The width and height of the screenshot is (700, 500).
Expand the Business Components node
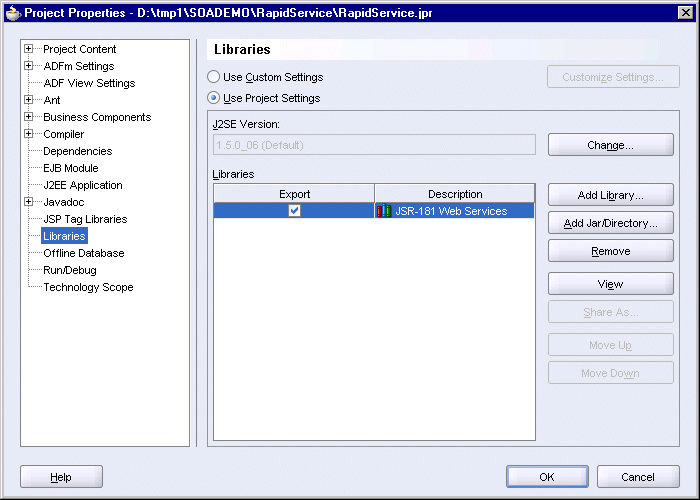coord(29,117)
